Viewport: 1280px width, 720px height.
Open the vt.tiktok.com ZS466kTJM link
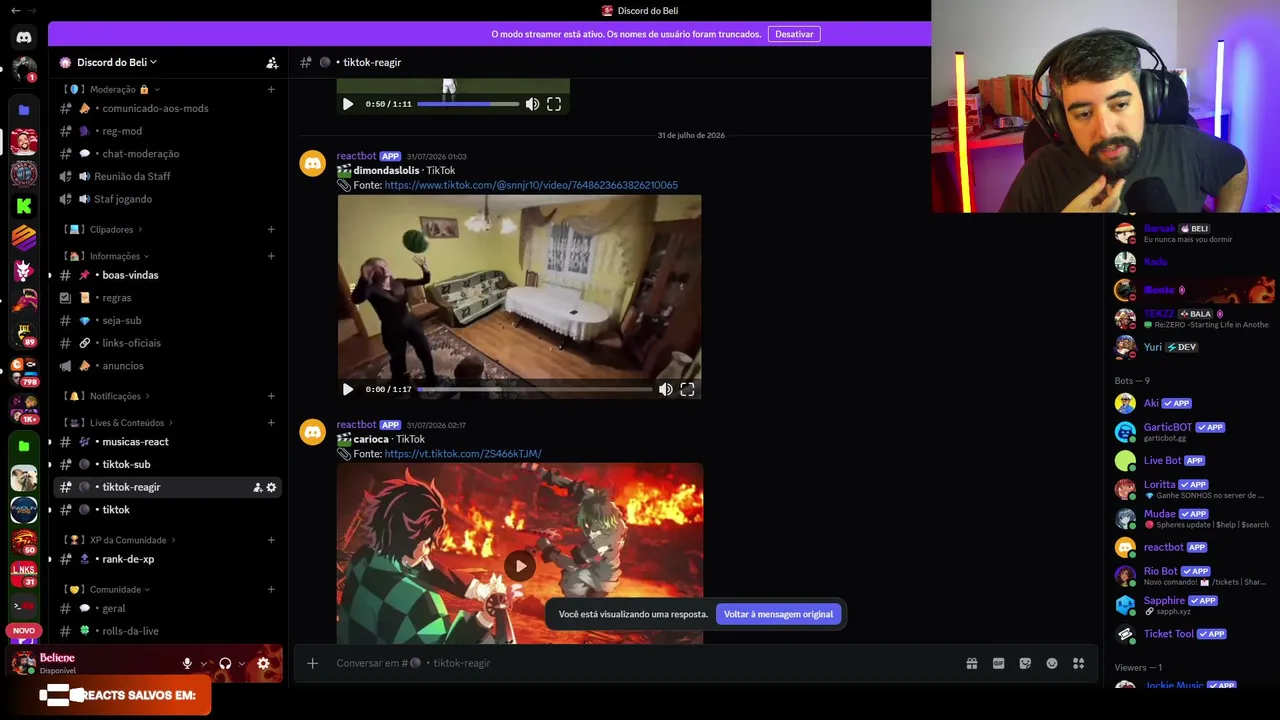[x=463, y=454]
